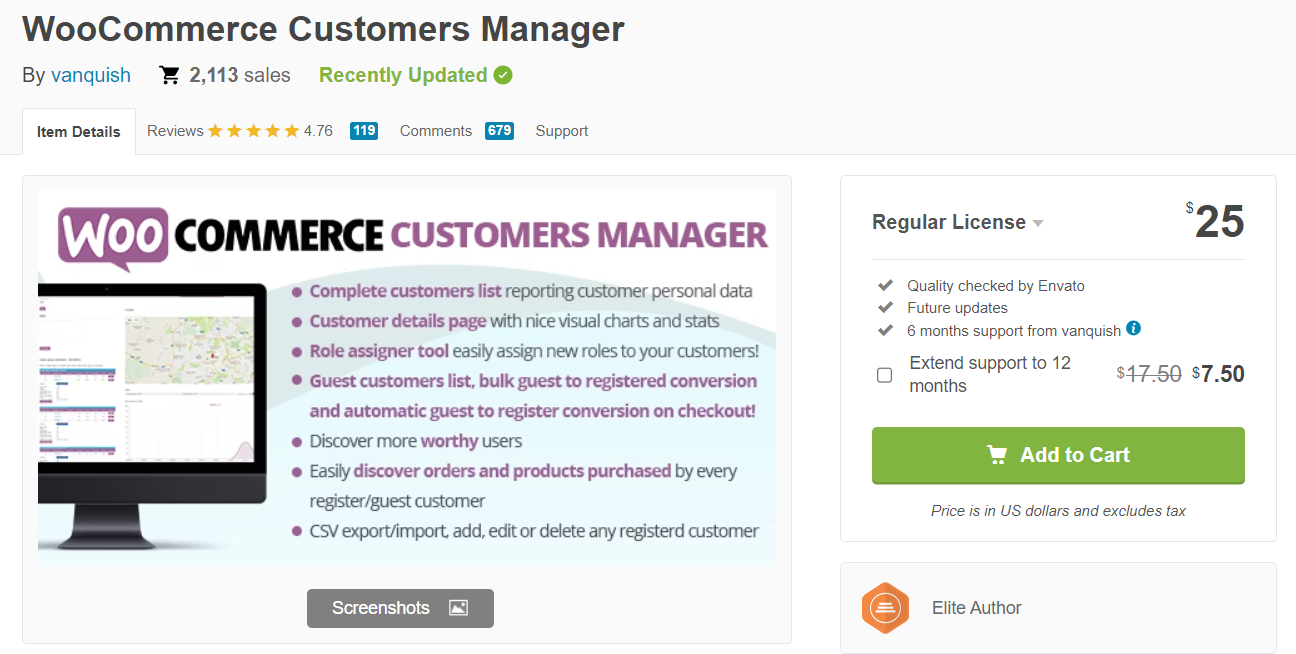Click the orange Elite Author badge icon
Image resolution: width=1296 pixels, height=654 pixels.
click(x=885, y=608)
